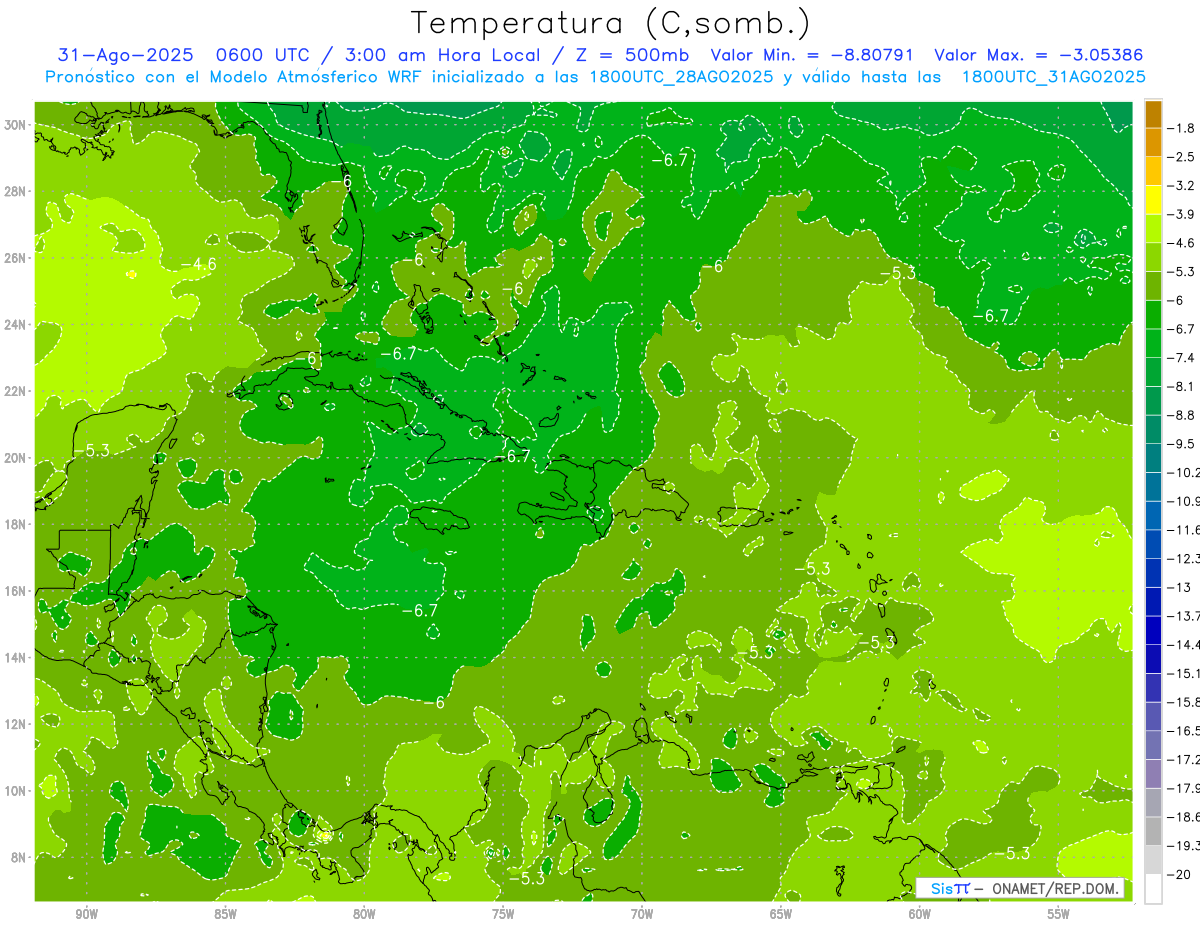
Task: Click the '65W' longitude axis label
Action: [x=781, y=914]
